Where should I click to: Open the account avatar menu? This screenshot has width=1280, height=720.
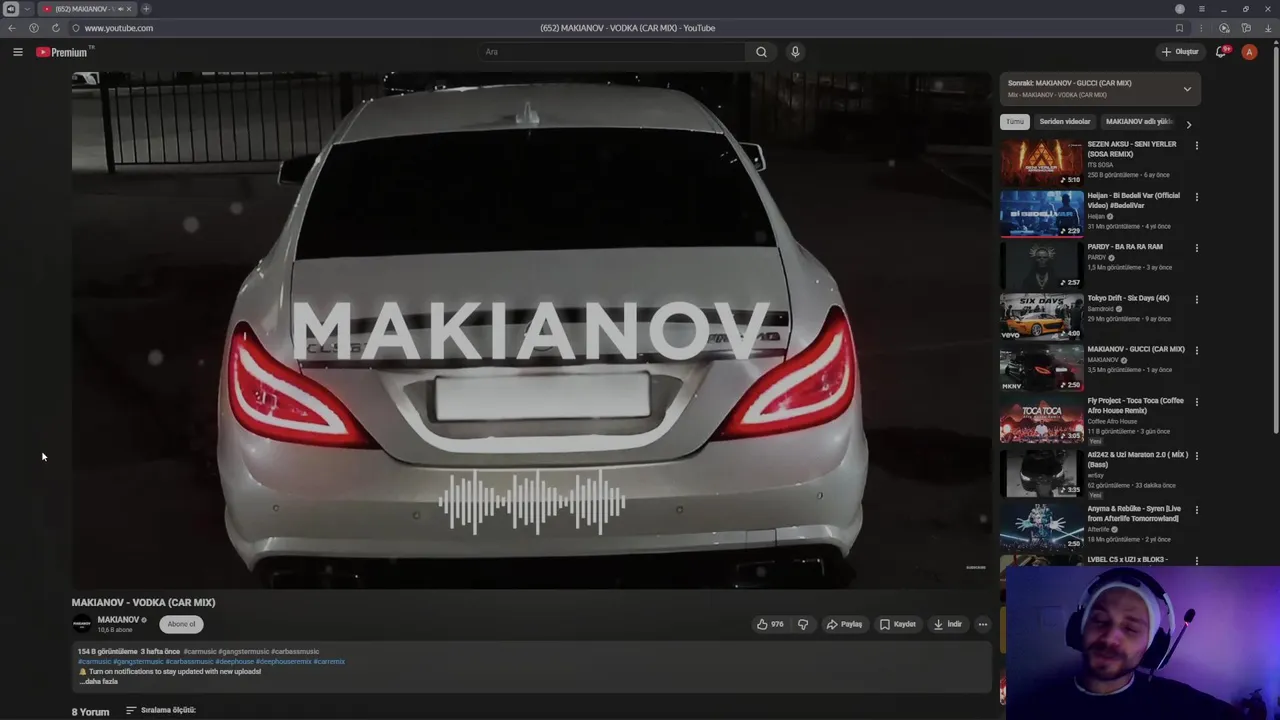point(1249,52)
